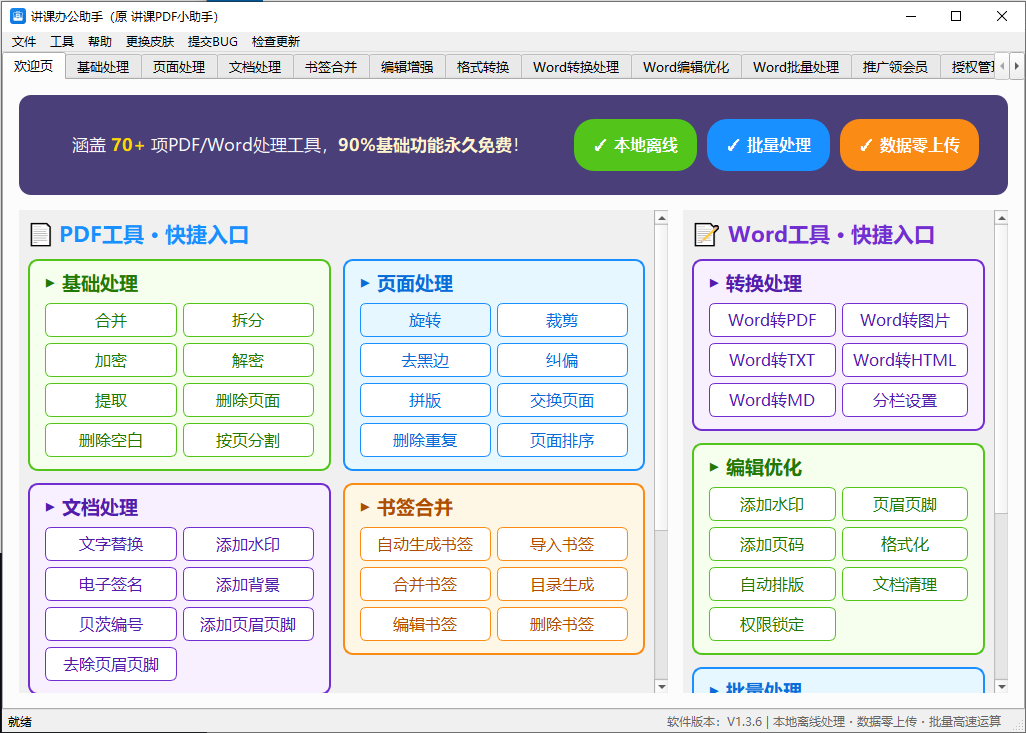Image resolution: width=1026 pixels, height=733 pixels.
Task: Switch to the 文档处理 tab
Action: [255, 67]
